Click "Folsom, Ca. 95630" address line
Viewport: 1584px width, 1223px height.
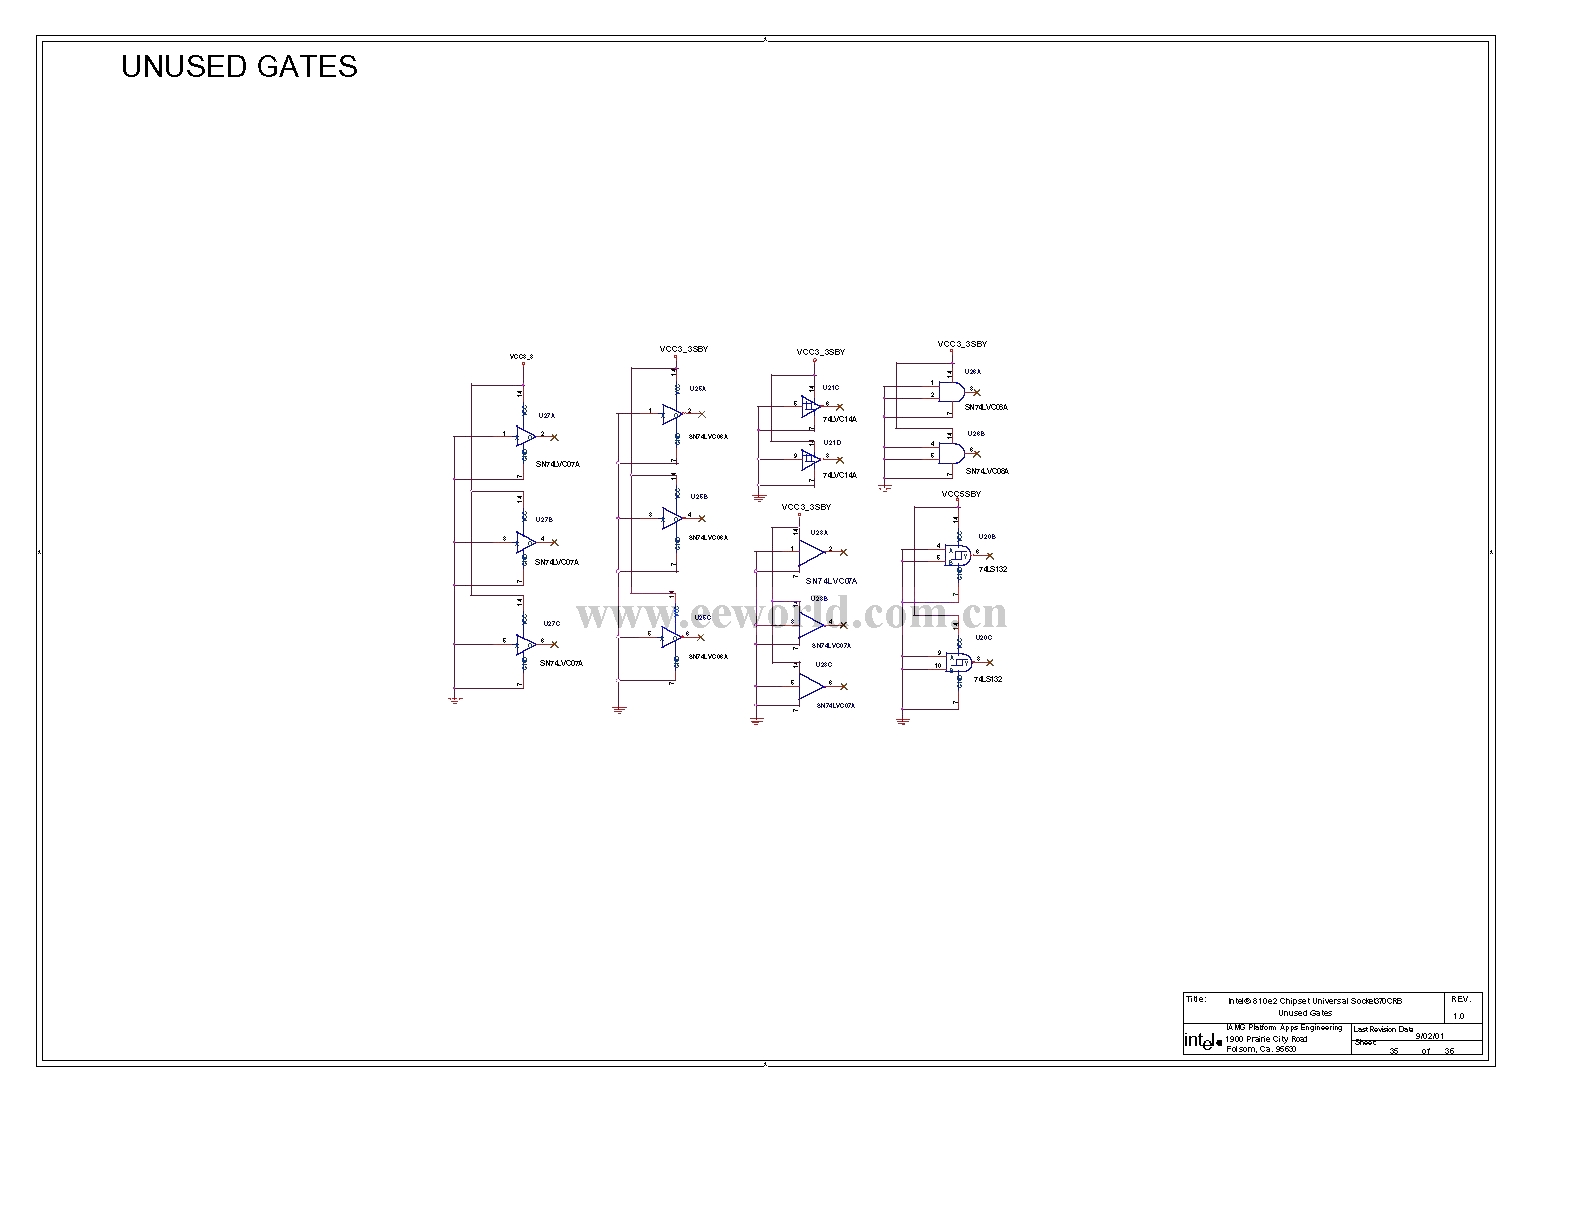[1261, 1049]
